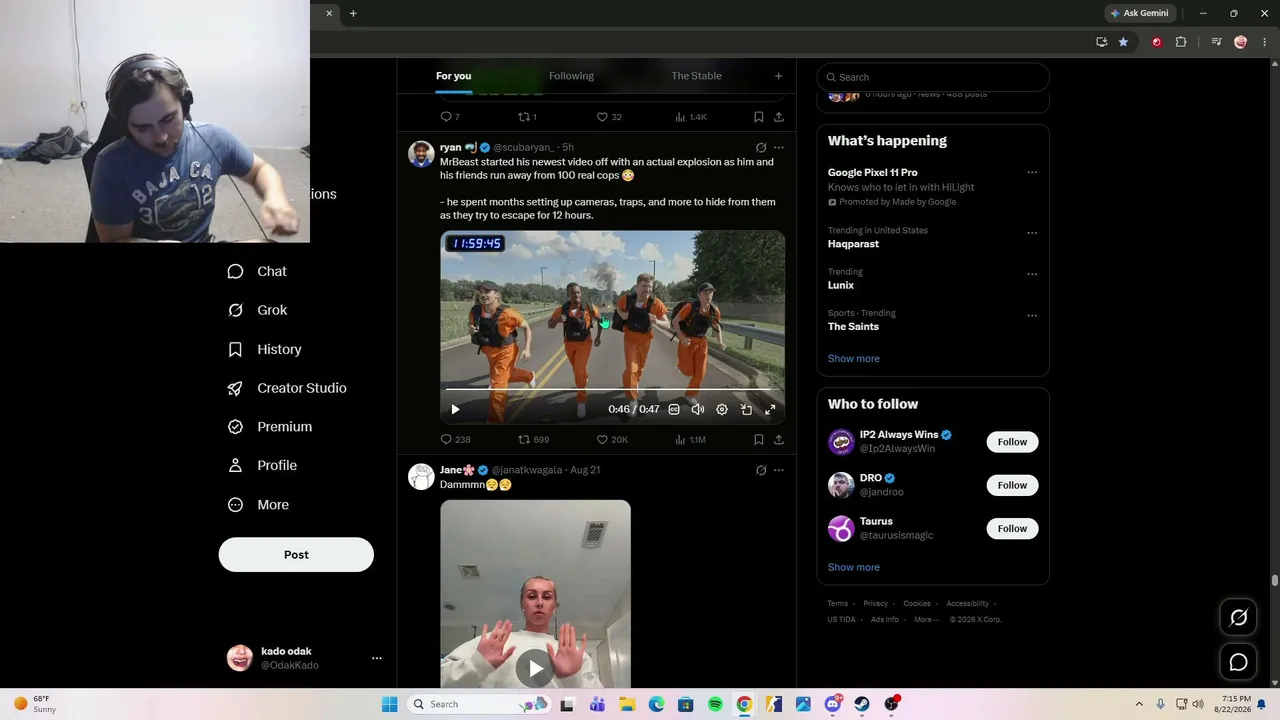Open the Privacy footer link
The image size is (1280, 720).
[x=876, y=604]
